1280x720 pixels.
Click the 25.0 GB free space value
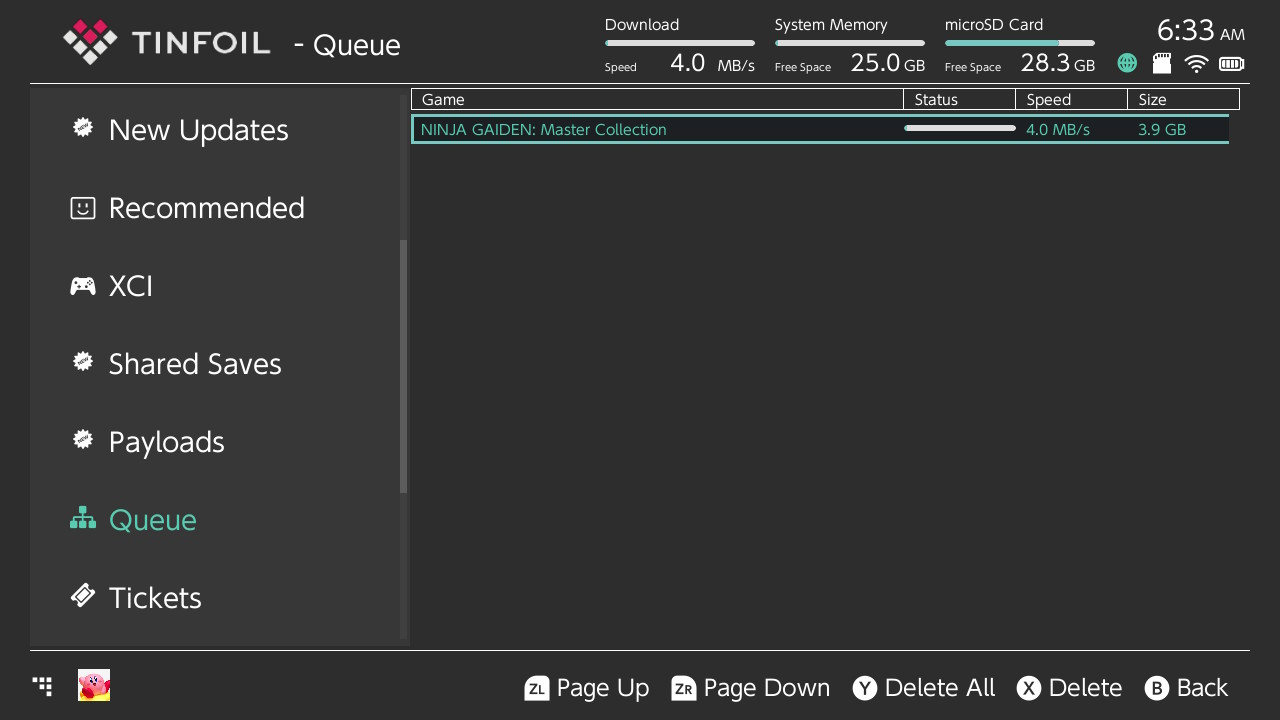pyautogui.click(x=888, y=63)
